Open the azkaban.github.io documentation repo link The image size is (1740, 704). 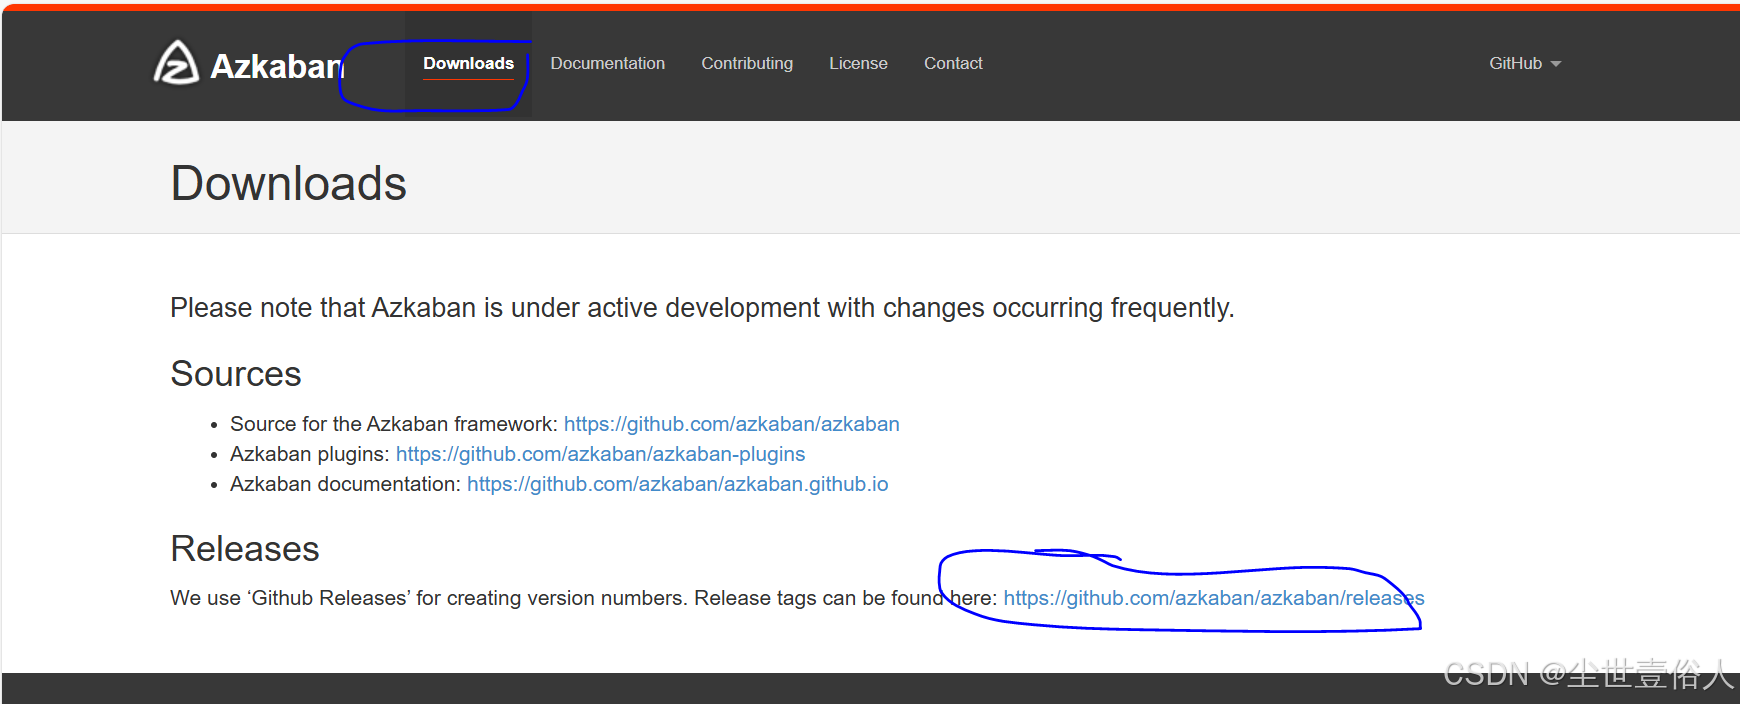coord(677,484)
